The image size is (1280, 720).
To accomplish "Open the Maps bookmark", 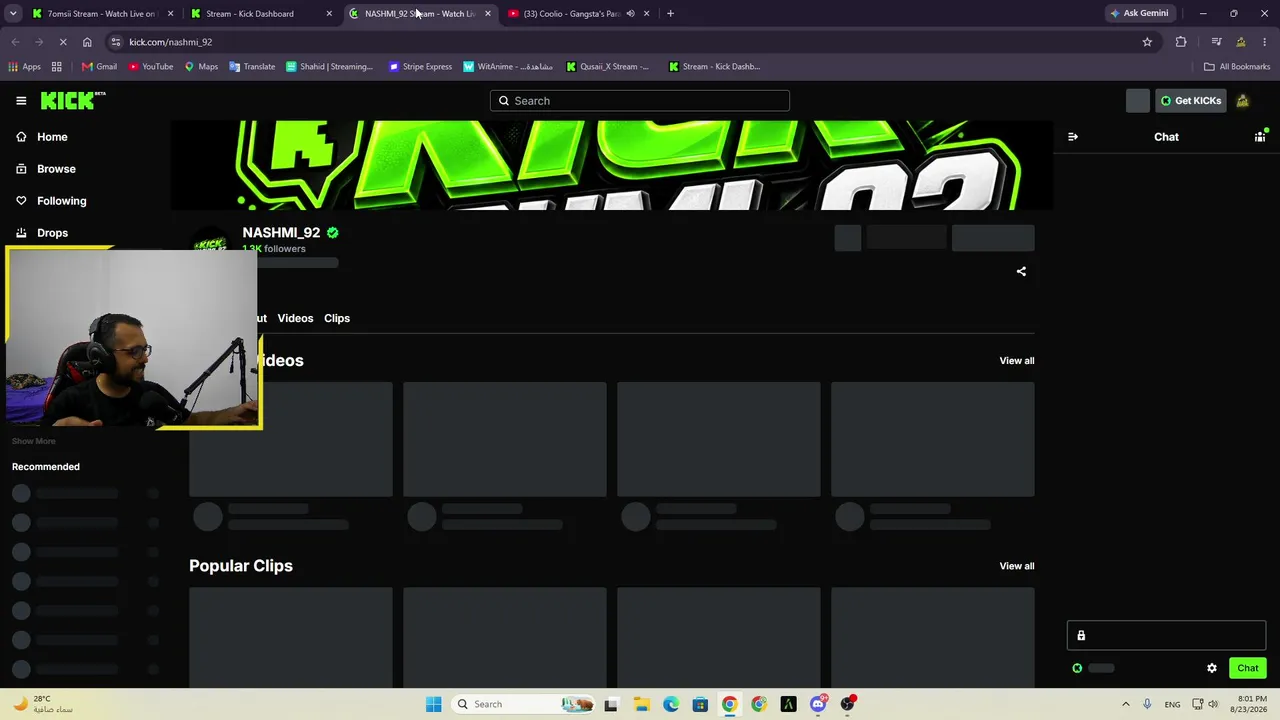I will [x=201, y=67].
